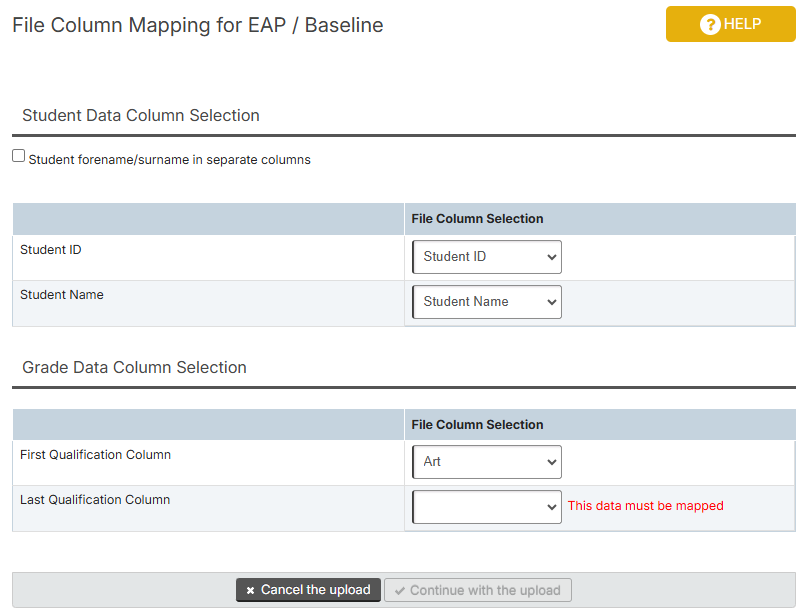Click the Last Qualification Column row label
The height and width of the screenshot is (614, 801).
pyautogui.click(x=95, y=500)
